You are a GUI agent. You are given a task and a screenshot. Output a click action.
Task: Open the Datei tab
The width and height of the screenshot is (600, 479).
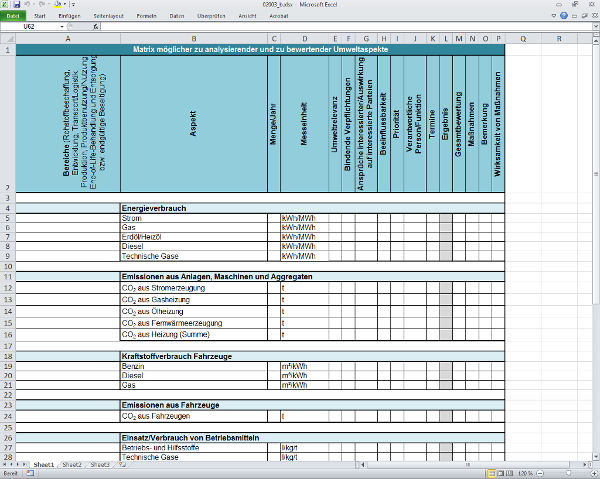(x=15, y=17)
